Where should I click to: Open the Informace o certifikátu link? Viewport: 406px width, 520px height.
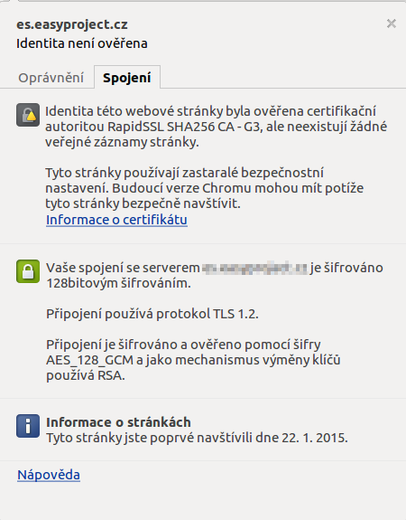point(117,220)
